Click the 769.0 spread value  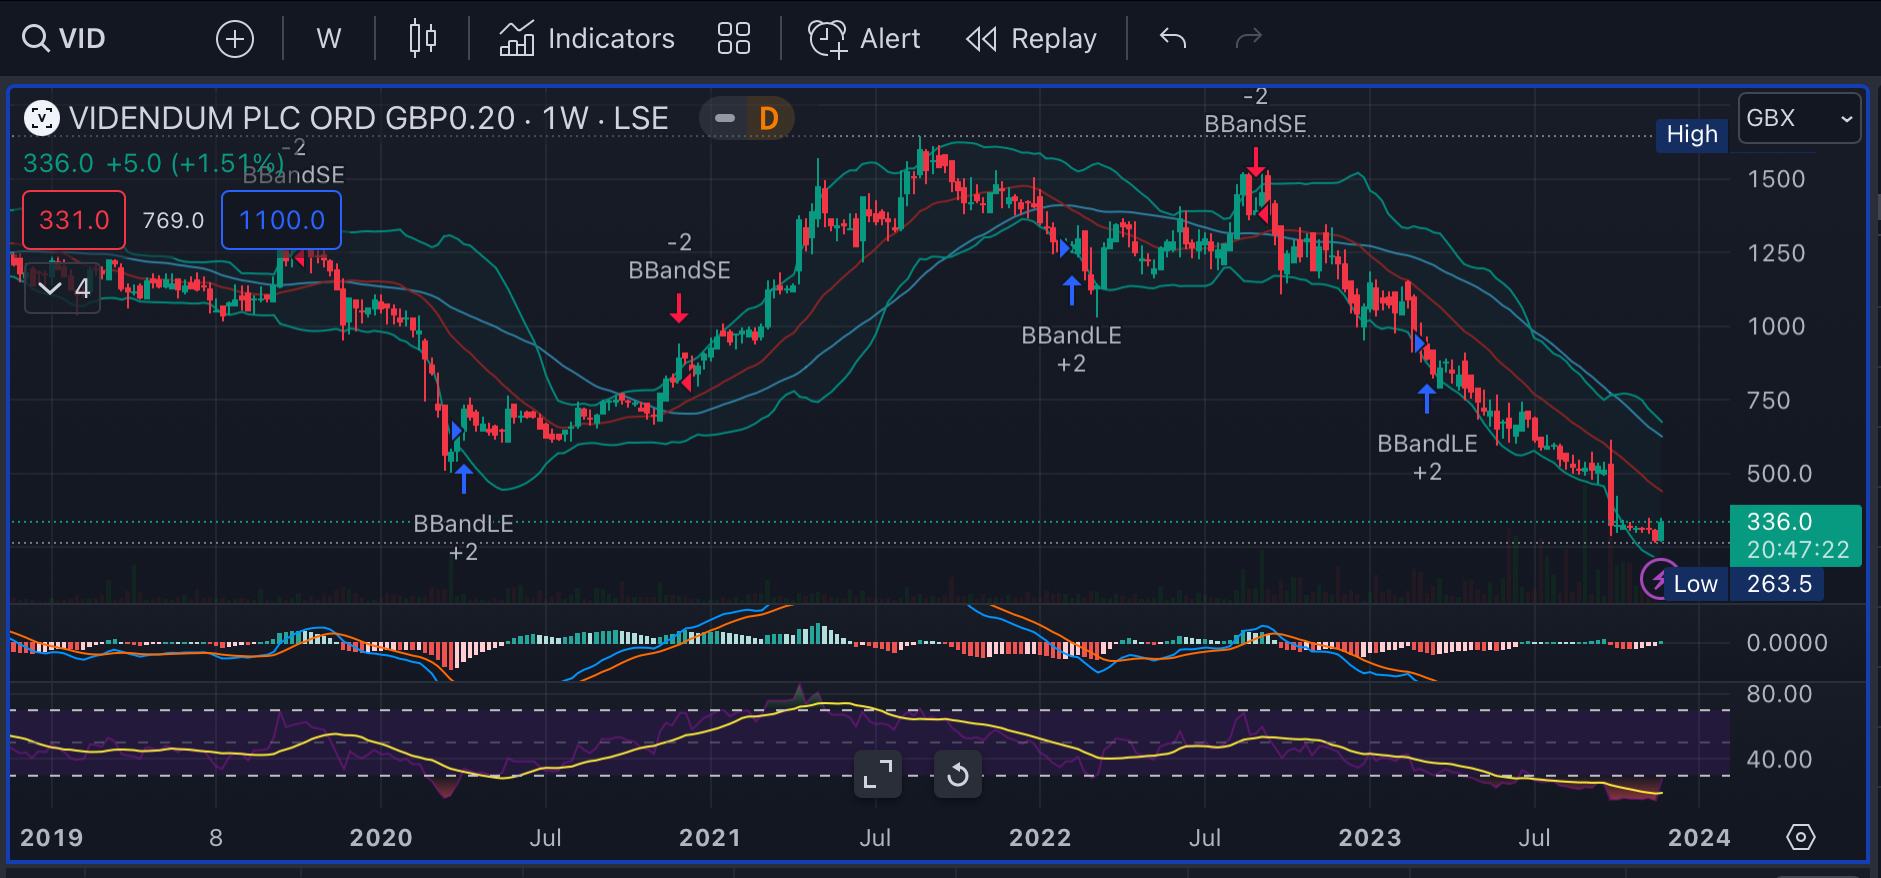[173, 220]
